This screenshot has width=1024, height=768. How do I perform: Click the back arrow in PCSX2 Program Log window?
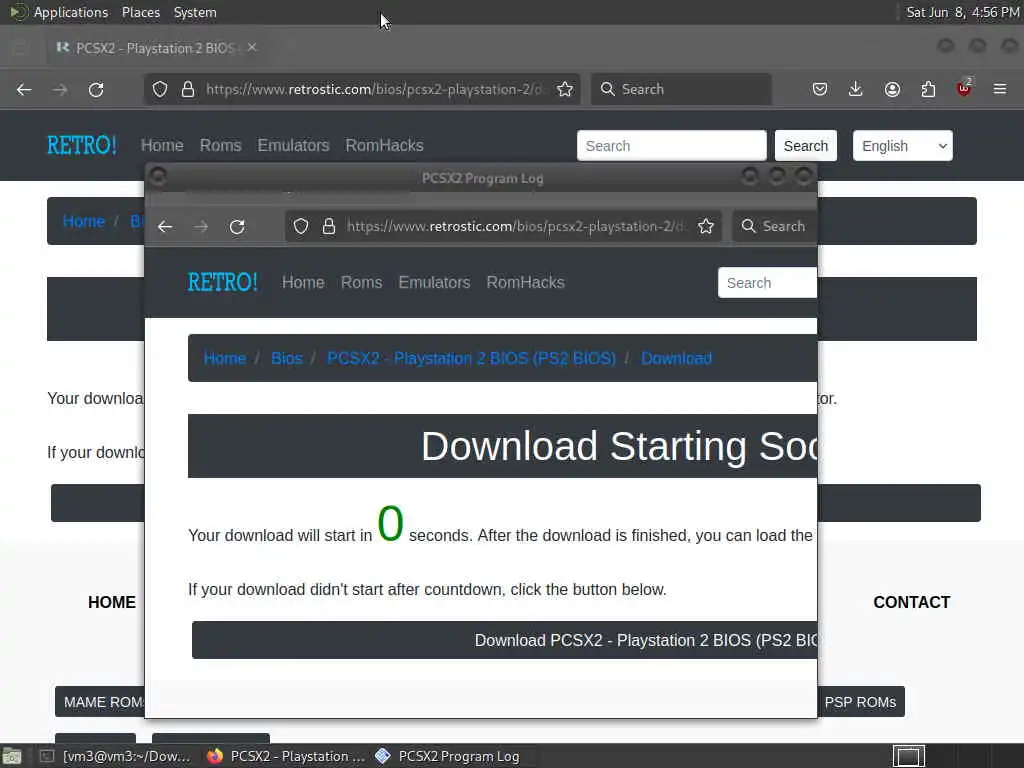click(165, 227)
